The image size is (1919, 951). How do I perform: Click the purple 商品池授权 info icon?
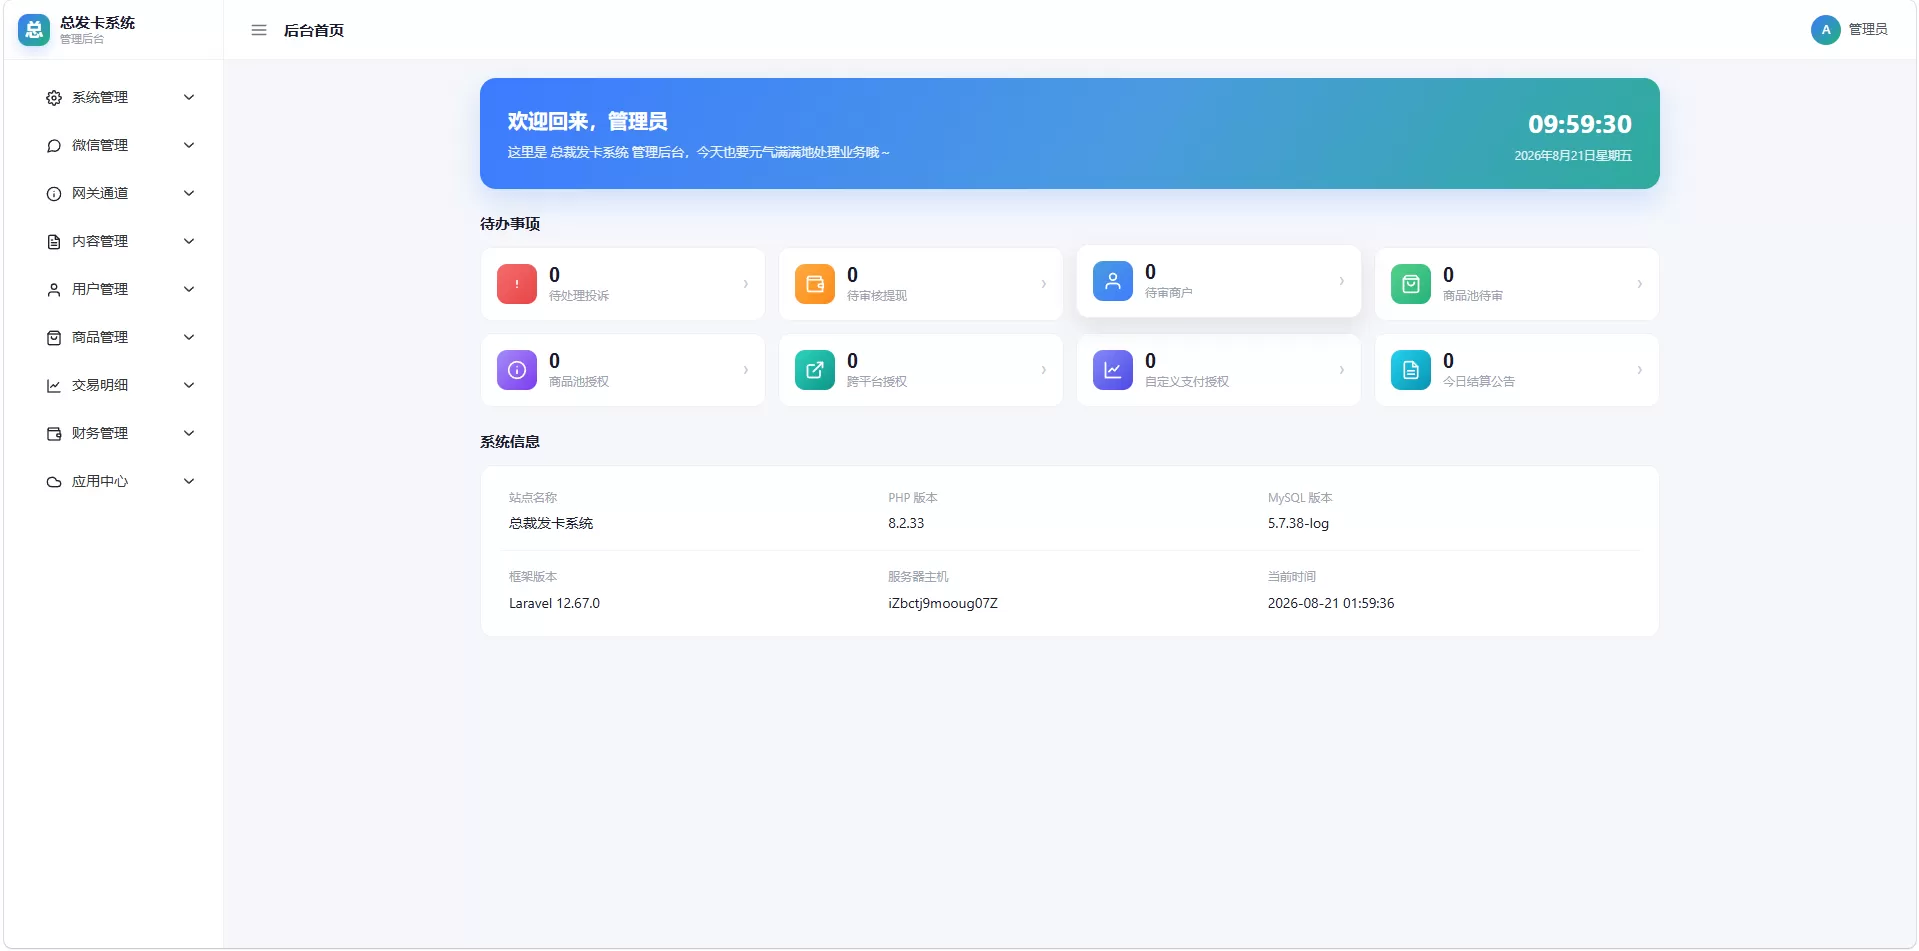point(517,370)
